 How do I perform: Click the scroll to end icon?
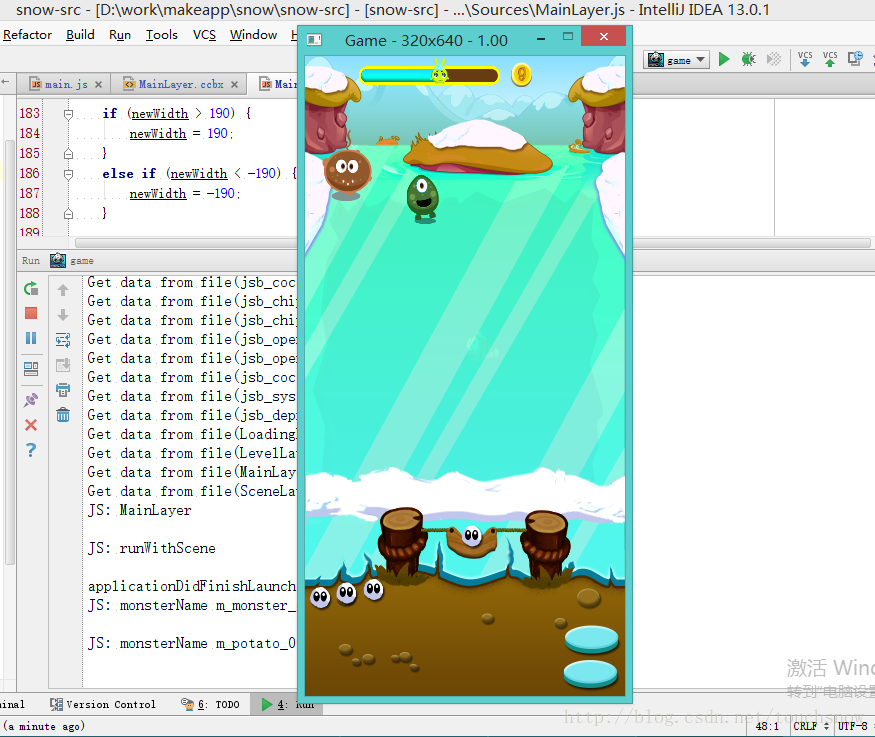(63, 365)
